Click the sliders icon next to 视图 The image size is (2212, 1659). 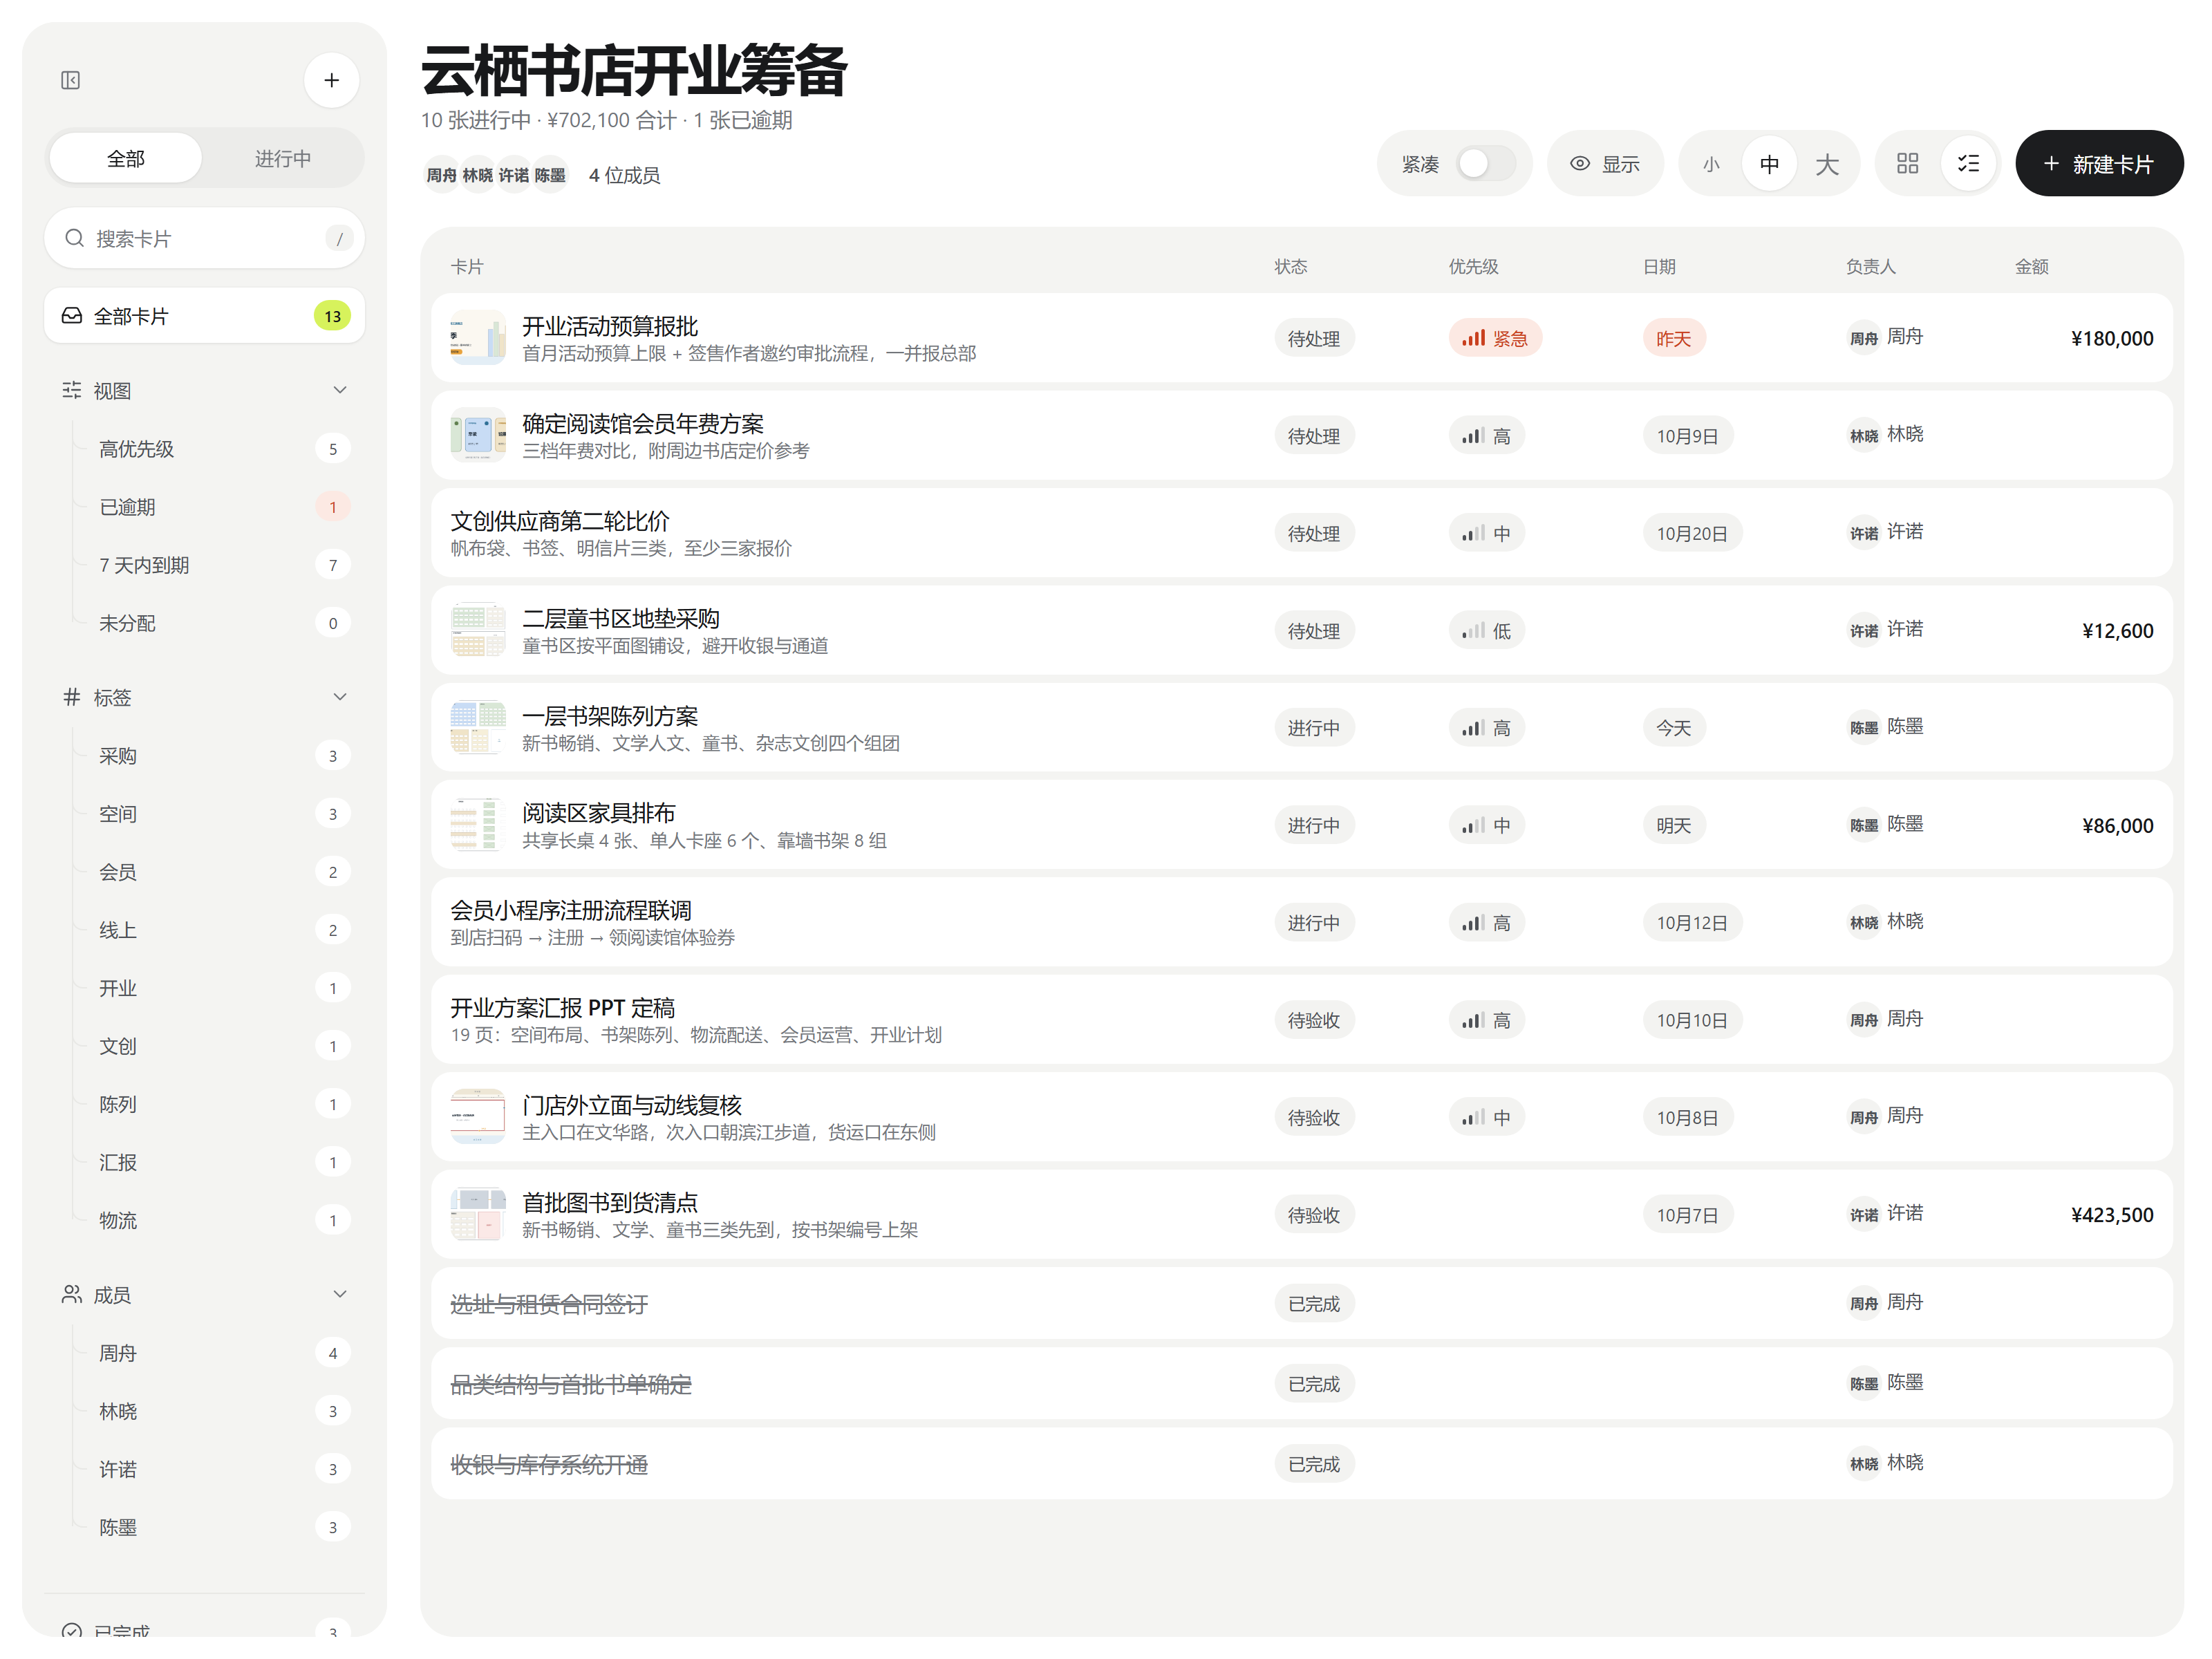pyautogui.click(x=72, y=390)
